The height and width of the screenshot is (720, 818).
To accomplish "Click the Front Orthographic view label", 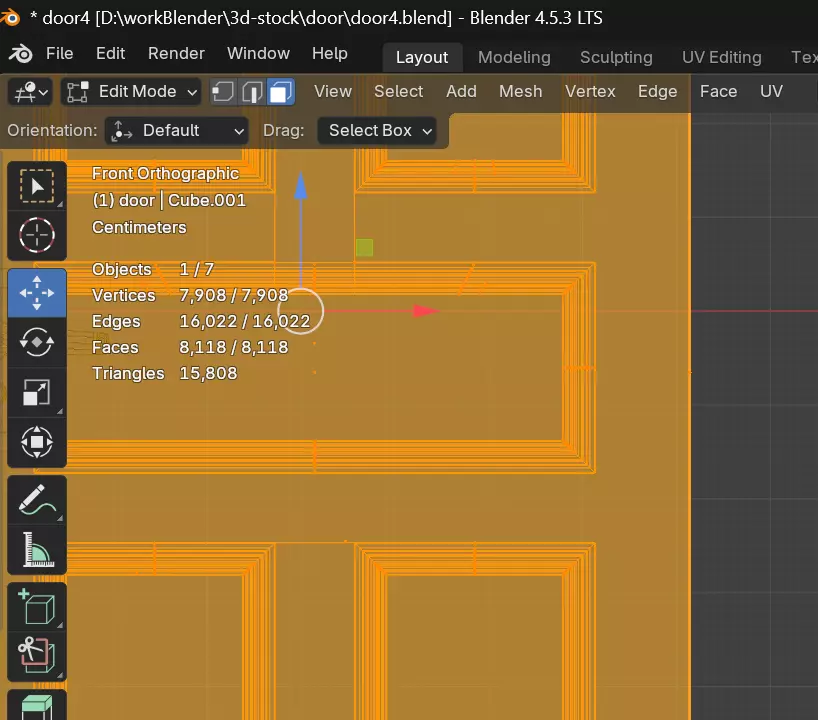I will pos(165,174).
